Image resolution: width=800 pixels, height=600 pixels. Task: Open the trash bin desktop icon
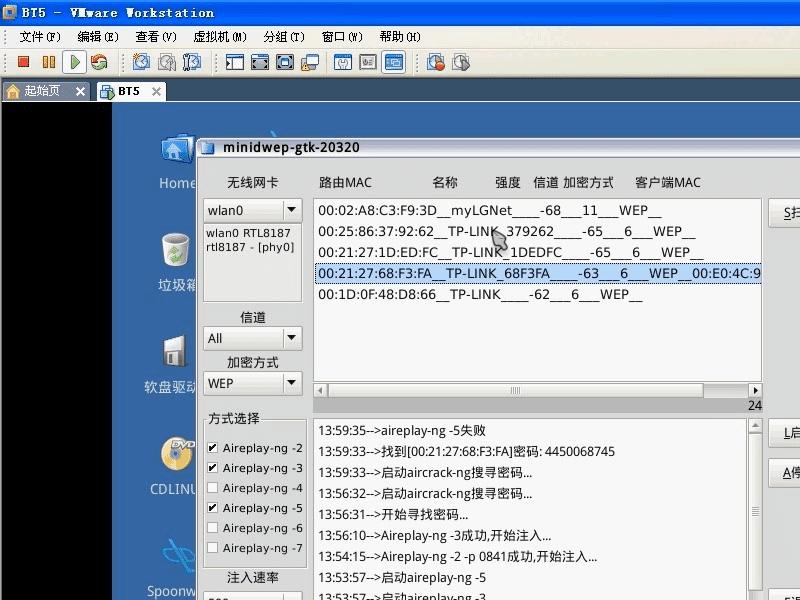tap(176, 249)
